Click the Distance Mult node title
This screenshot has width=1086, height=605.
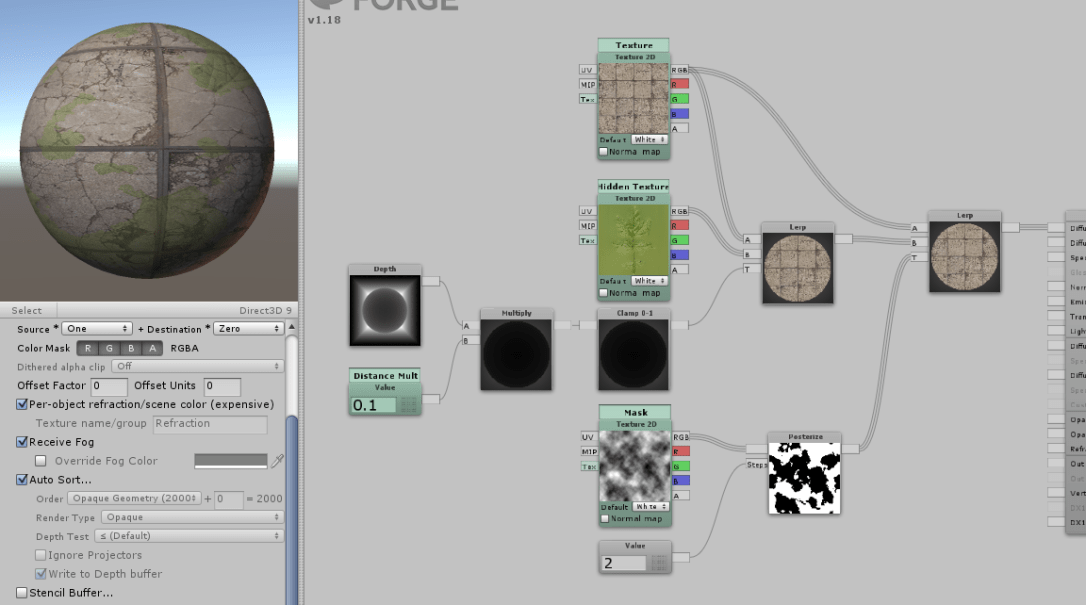coord(385,376)
